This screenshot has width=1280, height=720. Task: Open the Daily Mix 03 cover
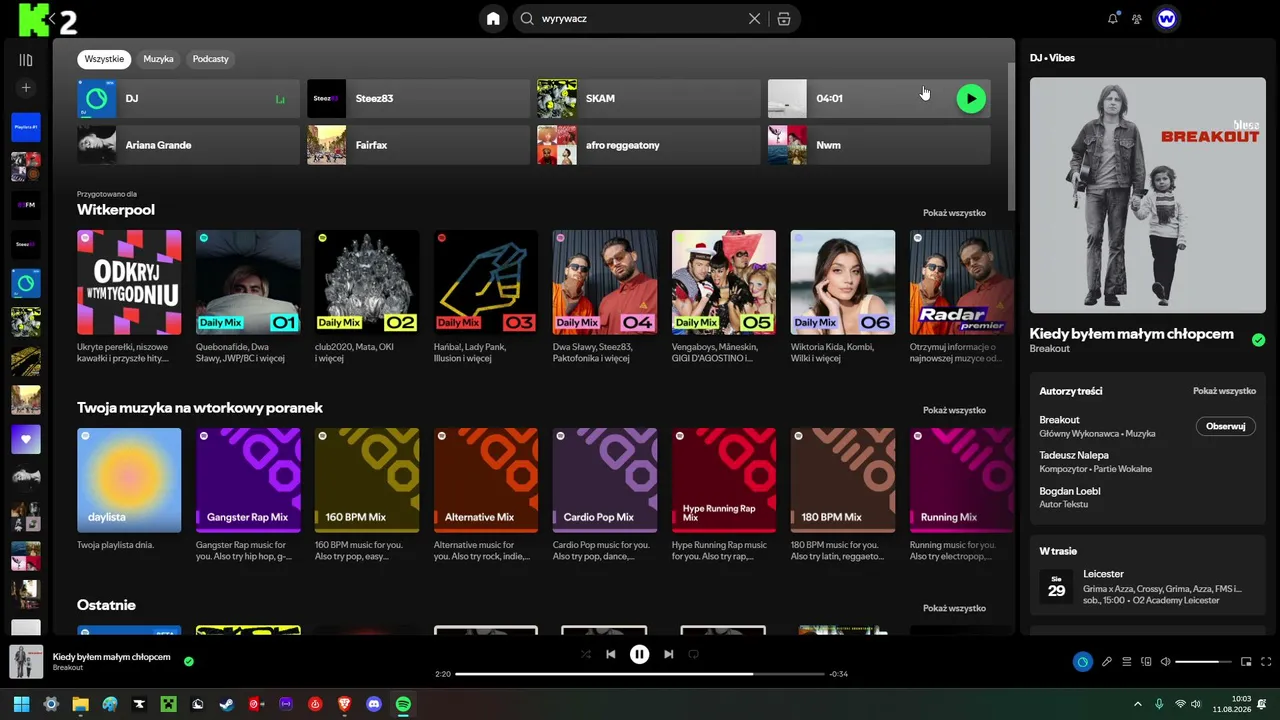486,282
